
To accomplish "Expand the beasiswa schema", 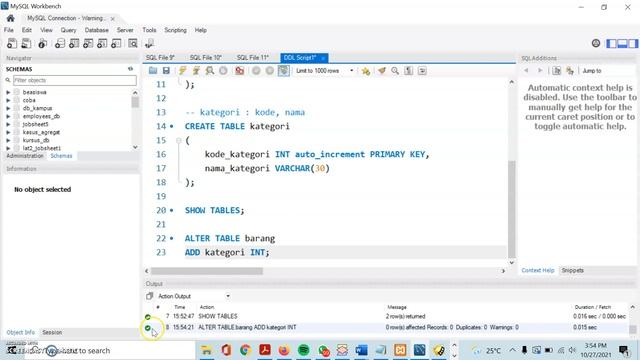I will click(8, 92).
